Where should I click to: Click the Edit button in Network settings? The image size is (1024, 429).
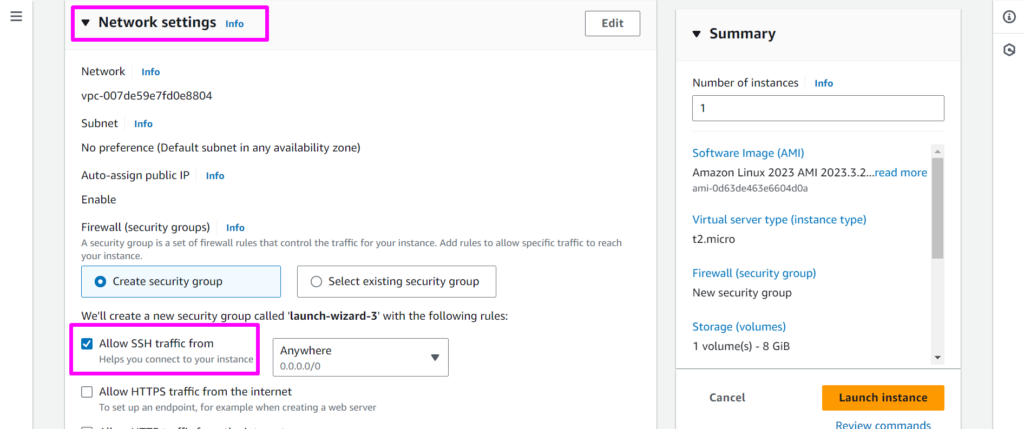(612, 24)
